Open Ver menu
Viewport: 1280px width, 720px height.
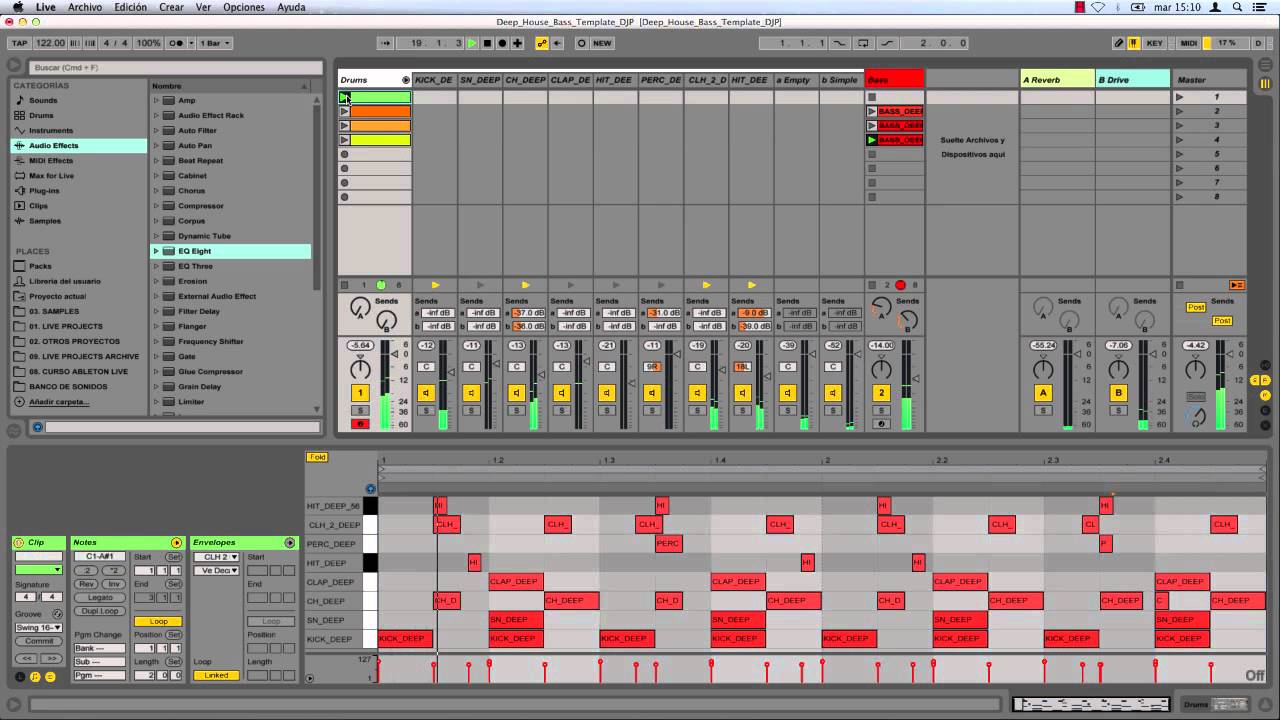click(x=203, y=7)
